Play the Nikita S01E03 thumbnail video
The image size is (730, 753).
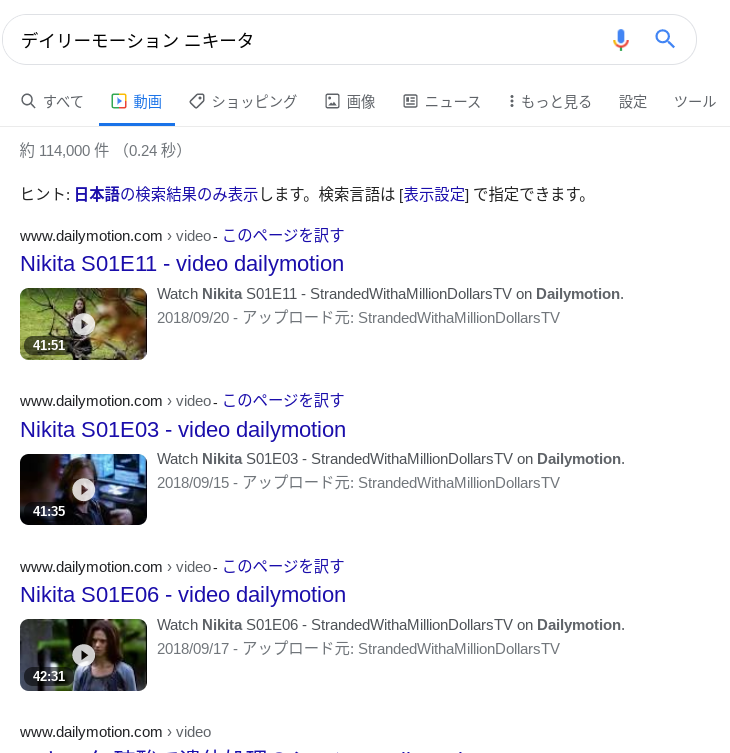84,489
